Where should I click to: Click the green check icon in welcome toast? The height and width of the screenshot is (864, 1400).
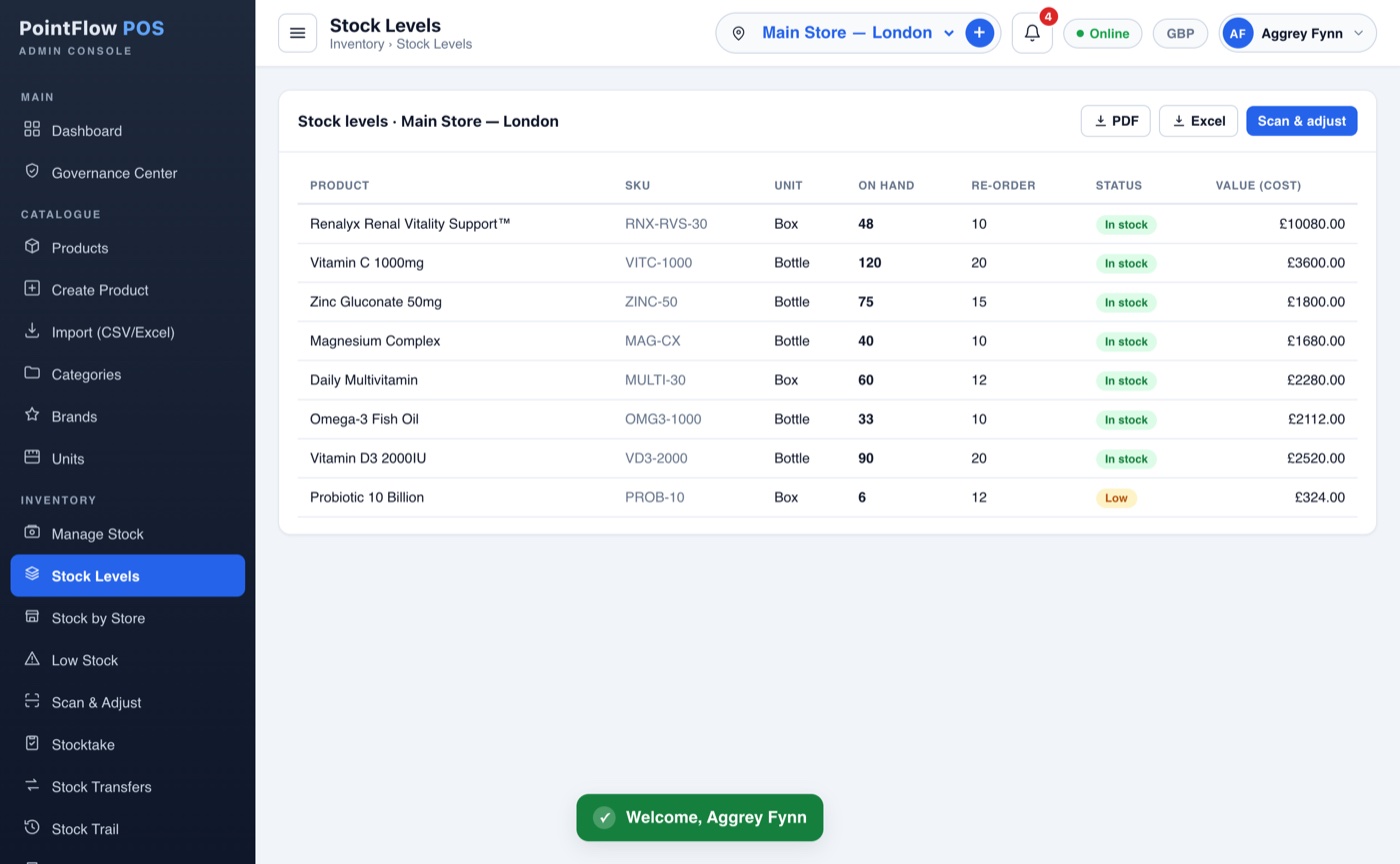(604, 818)
